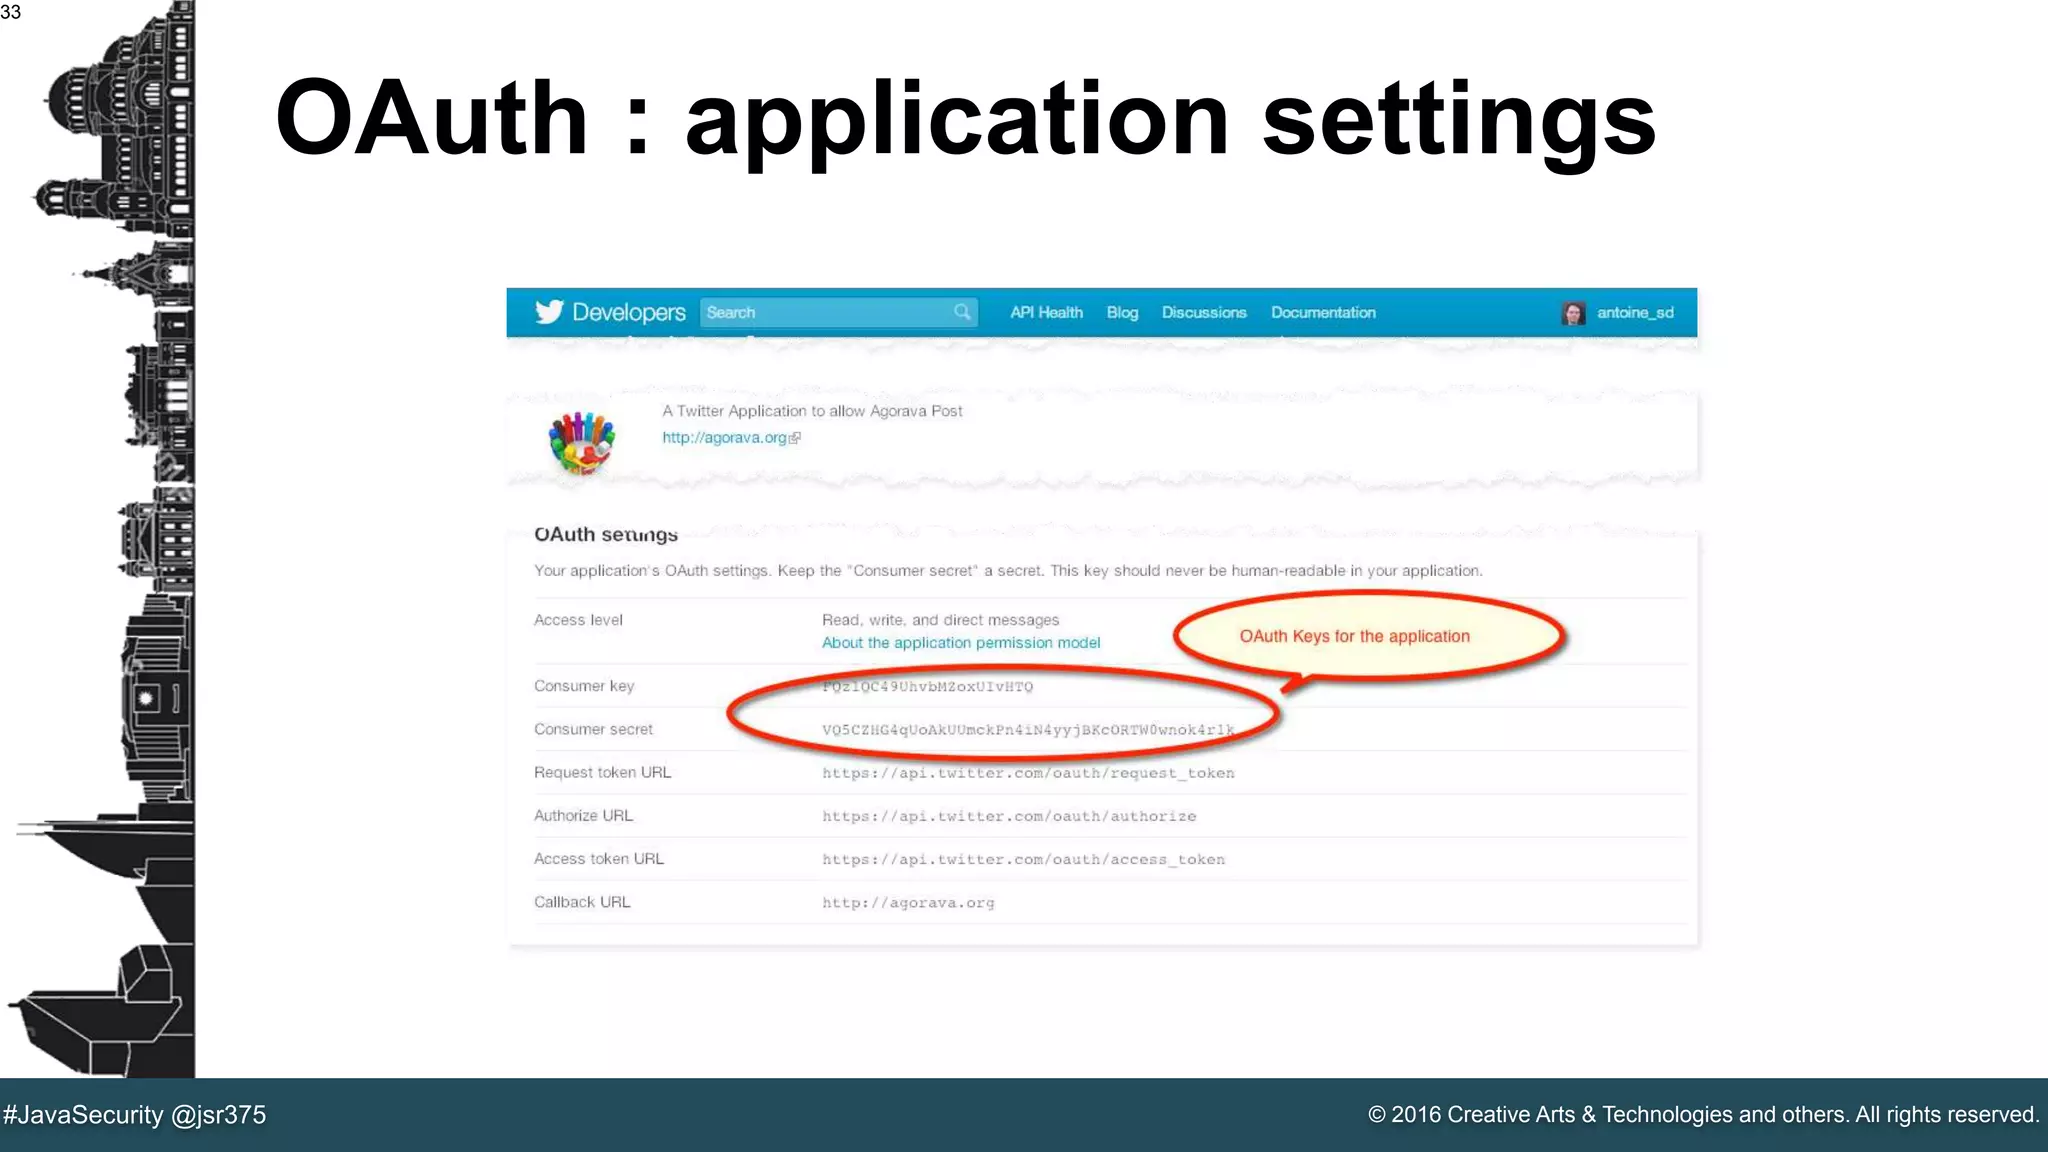
Task: Open the Blog menu item
Action: click(1122, 312)
